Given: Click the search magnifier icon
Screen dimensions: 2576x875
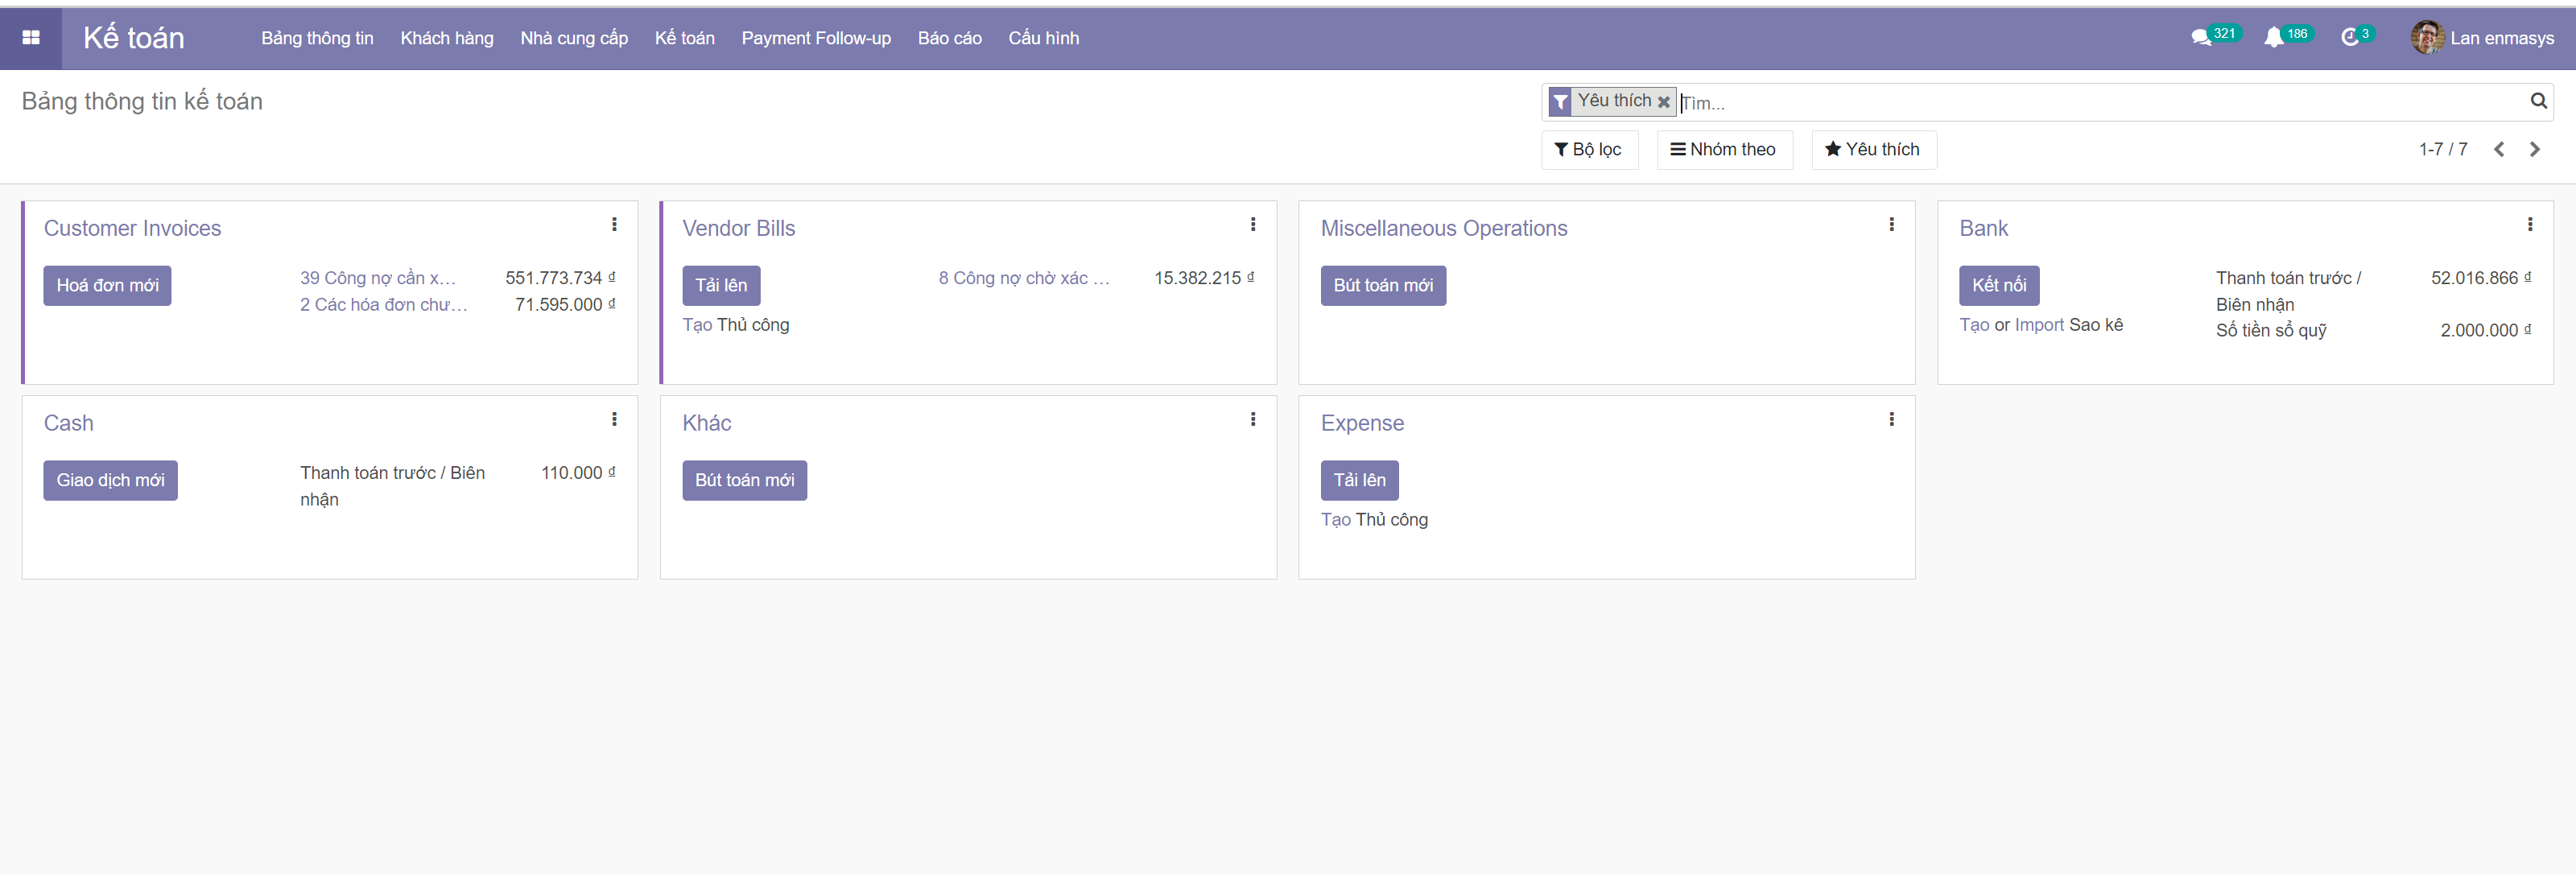Looking at the screenshot, I should (2537, 101).
